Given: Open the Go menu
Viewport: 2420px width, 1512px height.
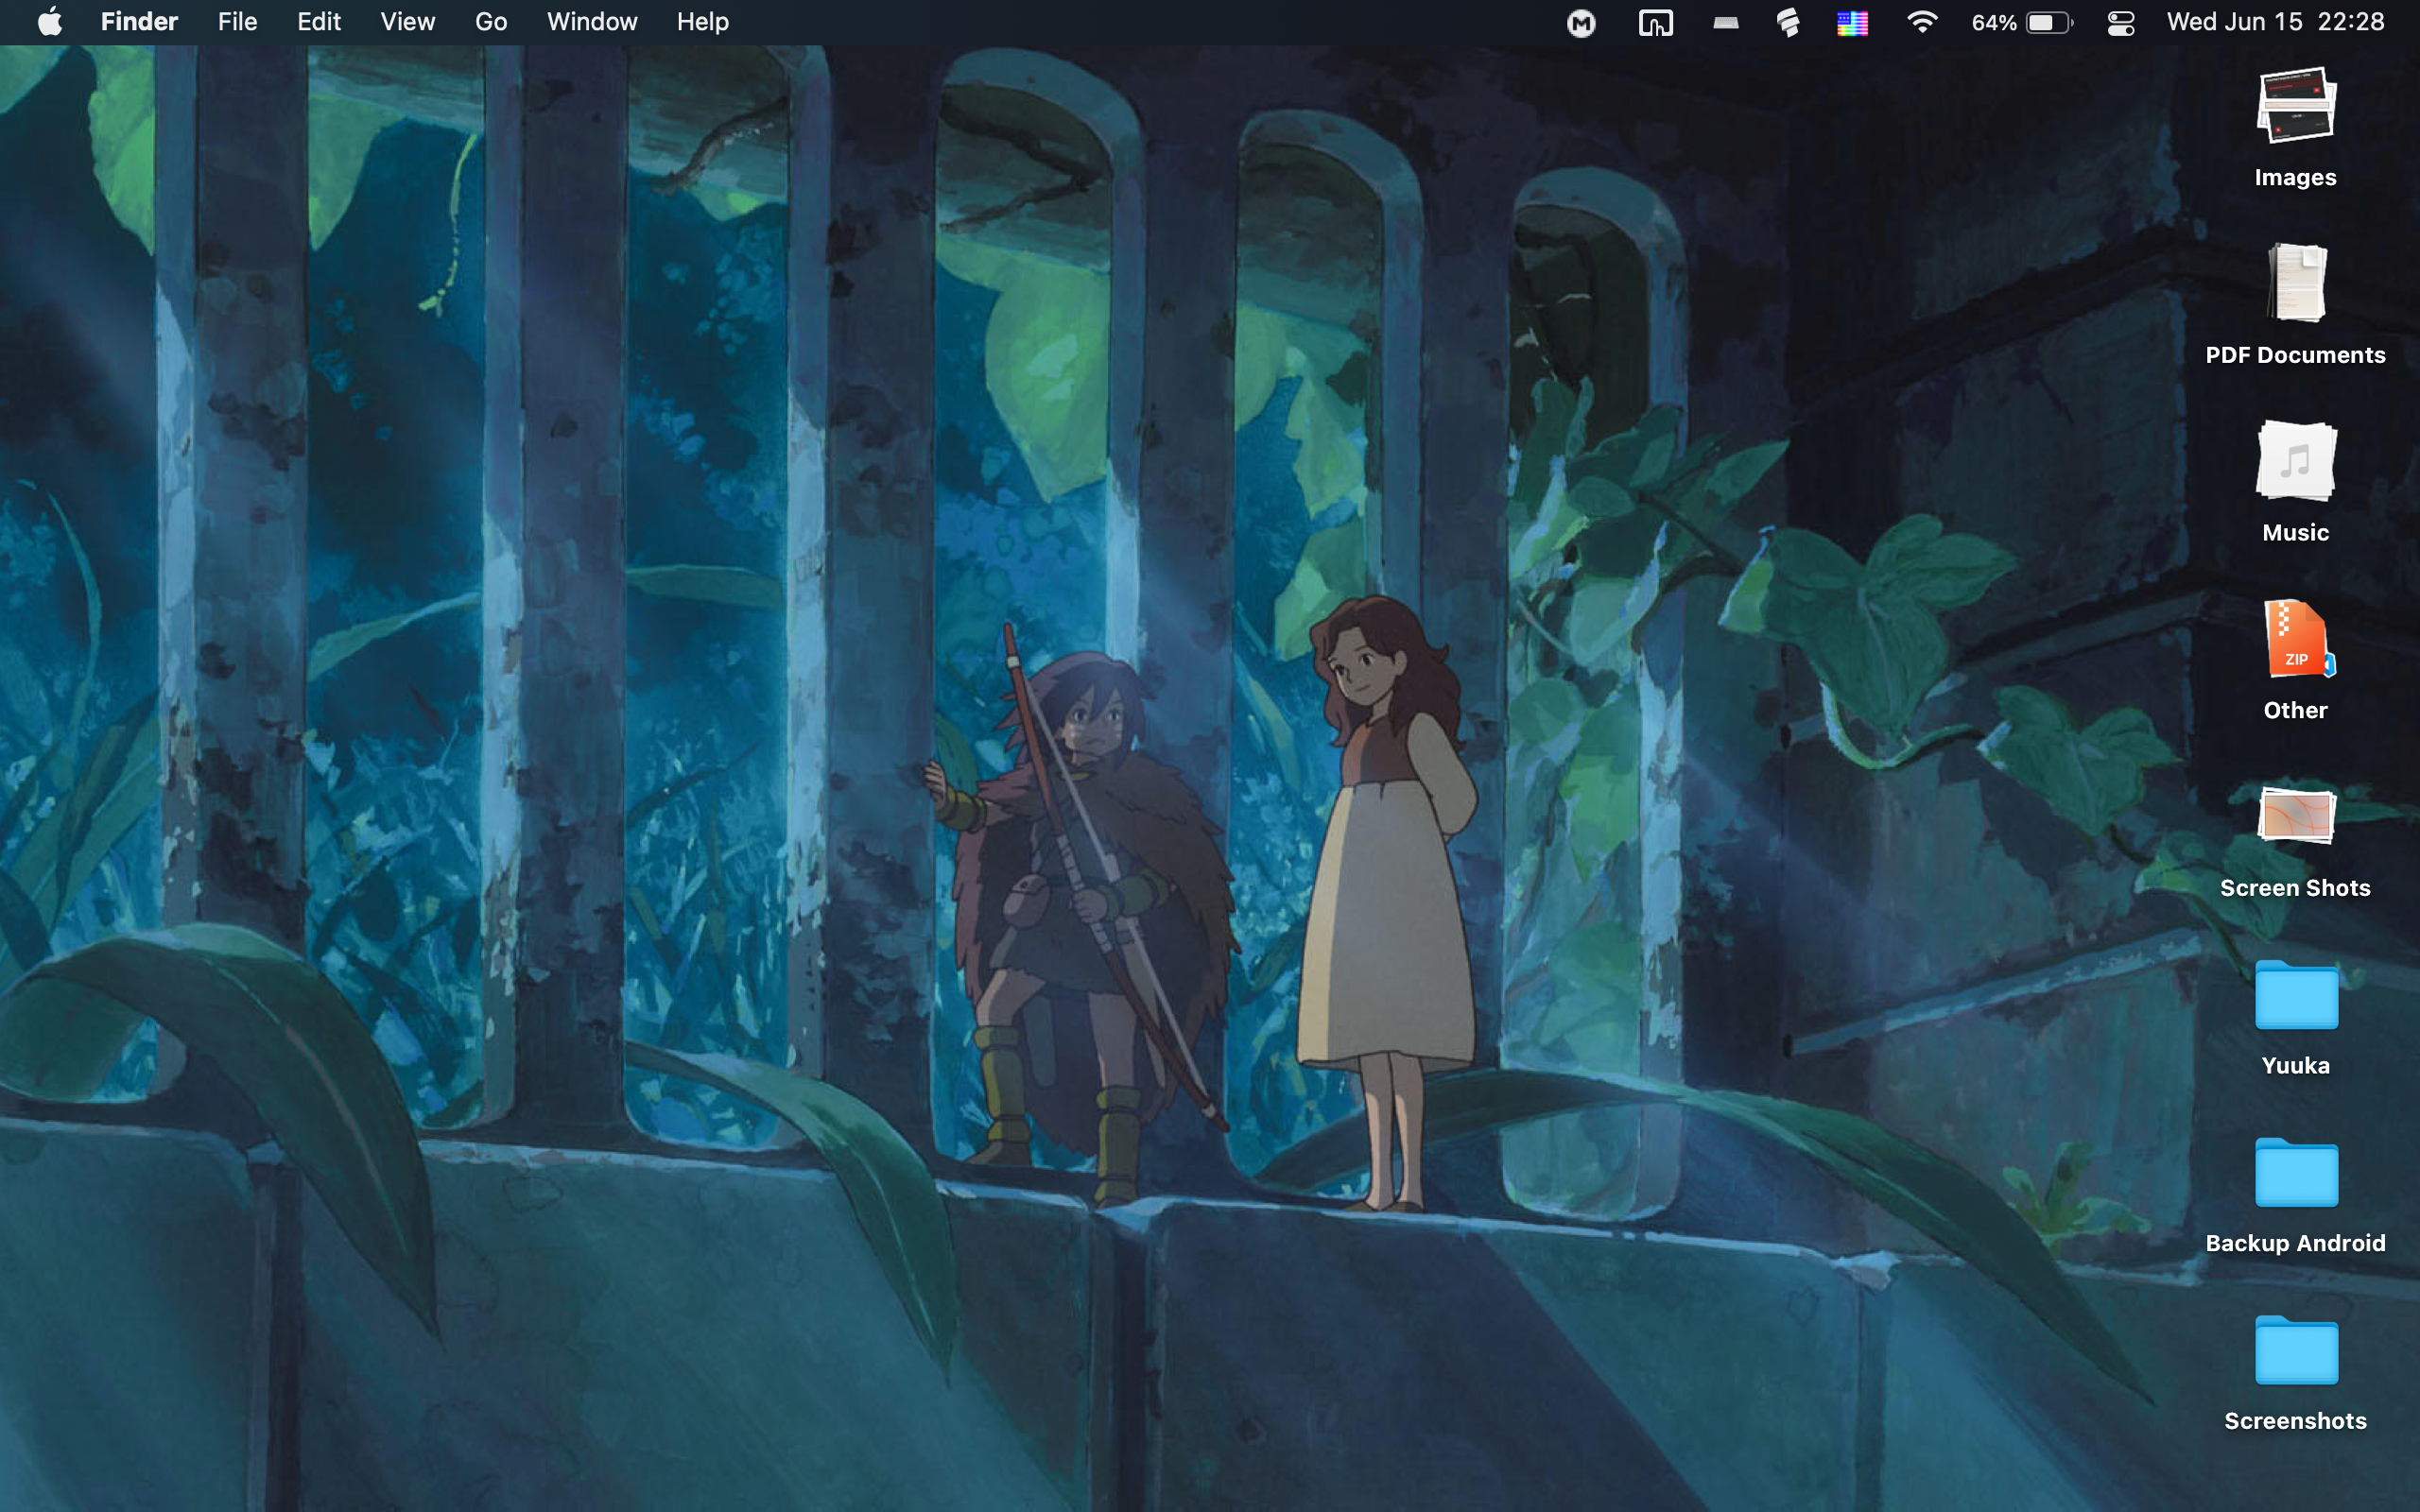Looking at the screenshot, I should (490, 22).
